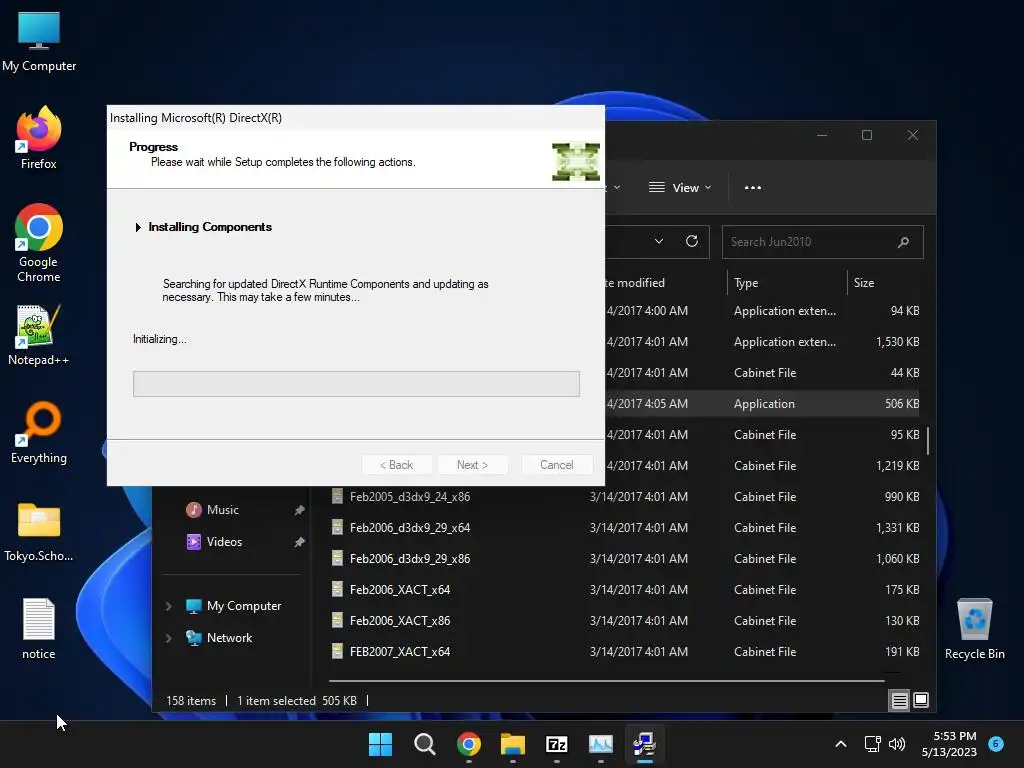Open the Windows Start menu
Screen dimensions: 1024x768
[x=380, y=744]
